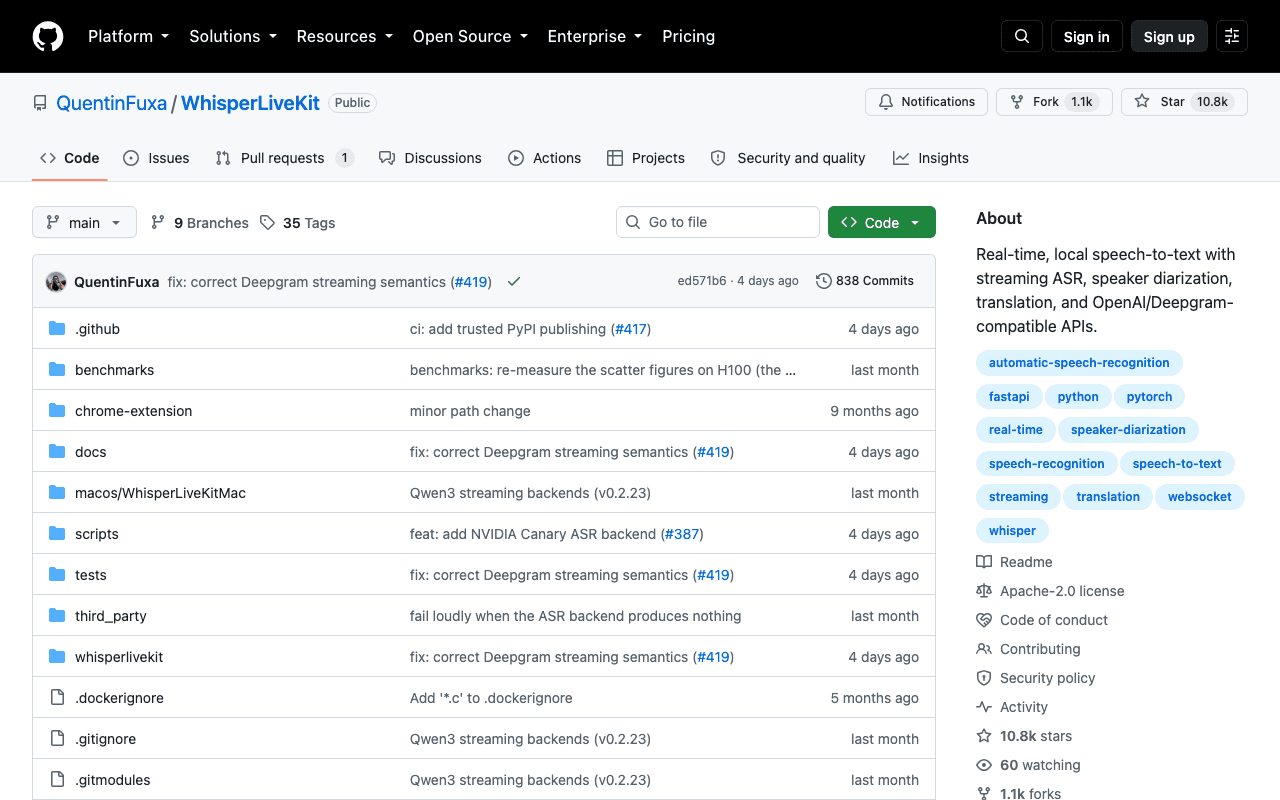This screenshot has height=800, width=1280.
Task: Open the Contributing link in About
Action: 1040,649
